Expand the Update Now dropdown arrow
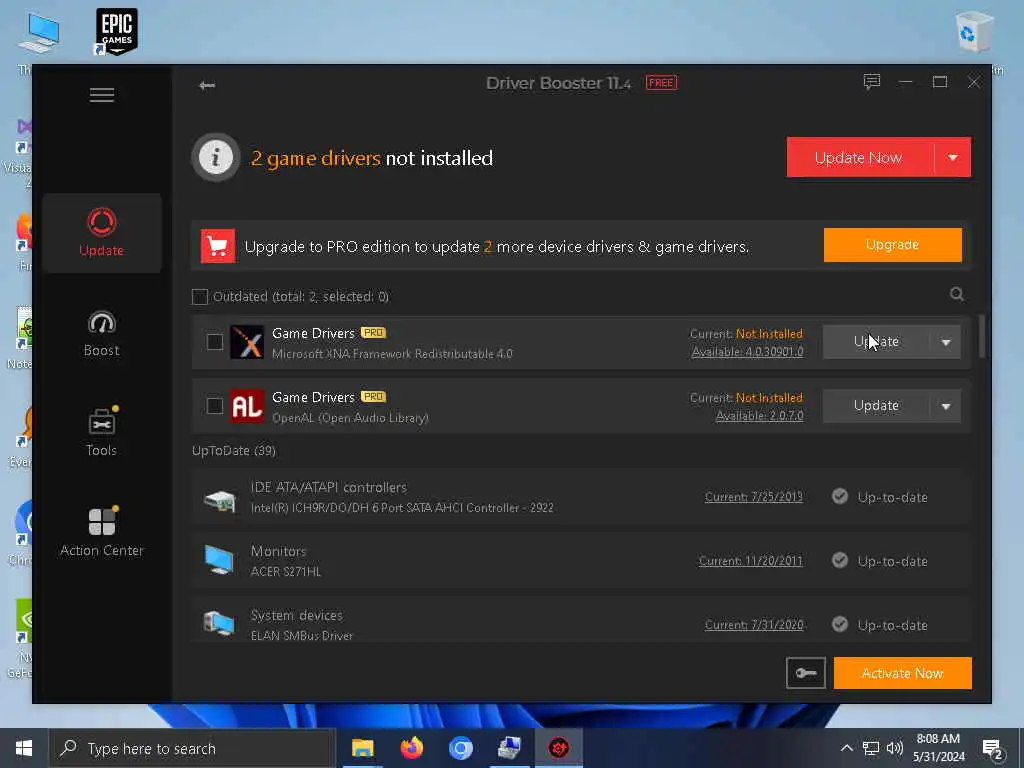1024x768 pixels. click(x=953, y=157)
